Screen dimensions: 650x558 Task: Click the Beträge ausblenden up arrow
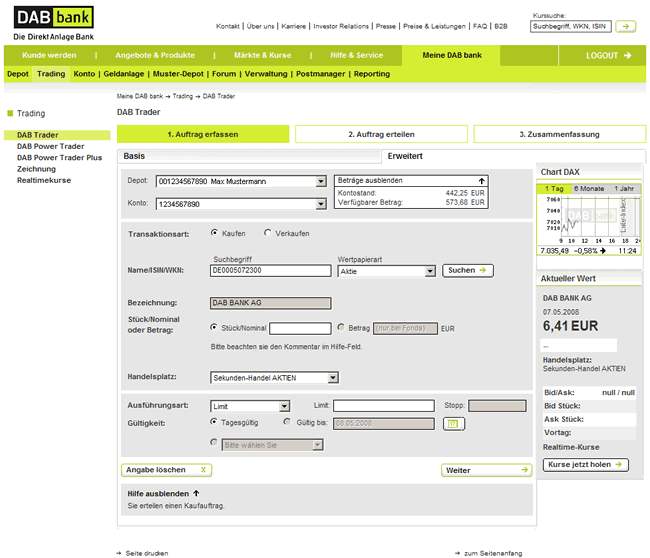click(x=481, y=181)
